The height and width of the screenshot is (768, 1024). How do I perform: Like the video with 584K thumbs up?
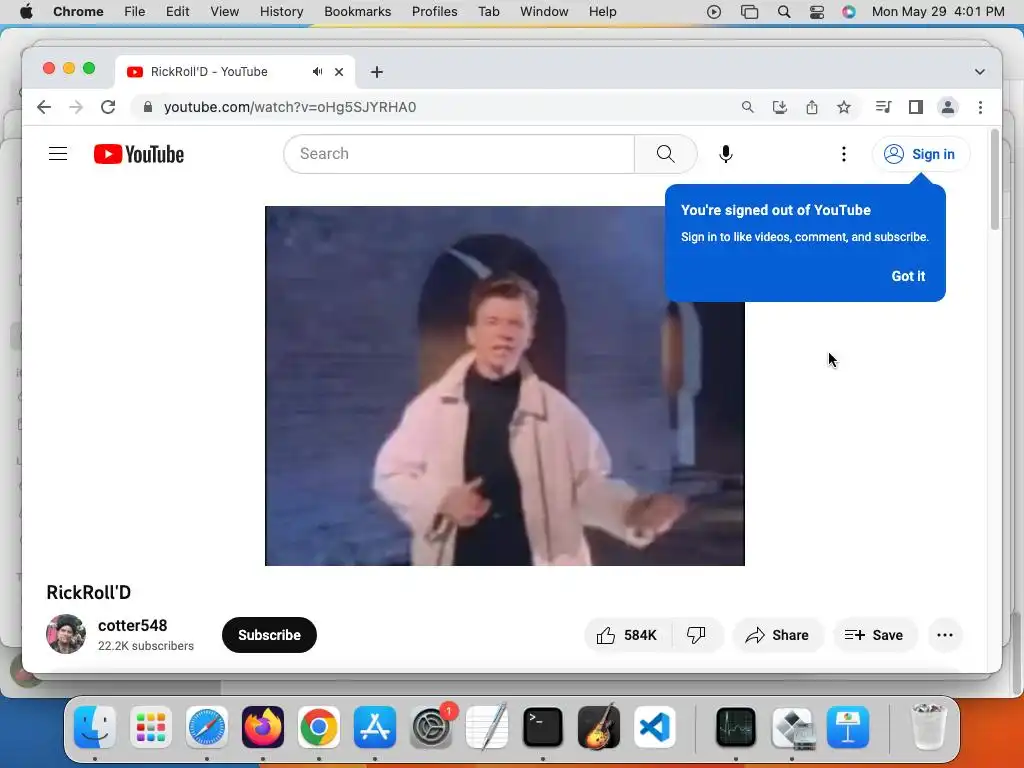pyautogui.click(x=627, y=635)
